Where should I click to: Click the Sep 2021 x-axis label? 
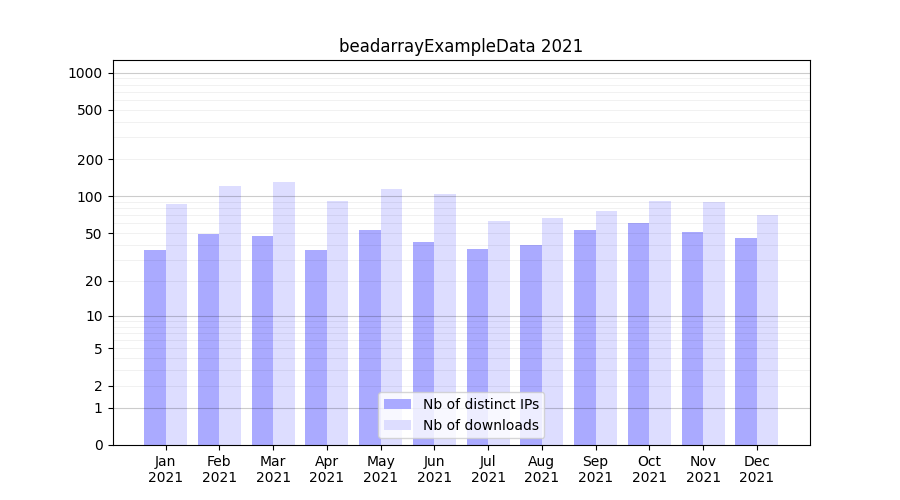595,469
